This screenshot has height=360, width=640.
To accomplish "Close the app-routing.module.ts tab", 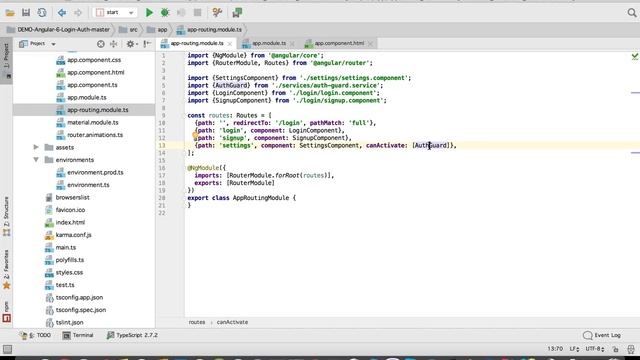I will [x=230, y=44].
